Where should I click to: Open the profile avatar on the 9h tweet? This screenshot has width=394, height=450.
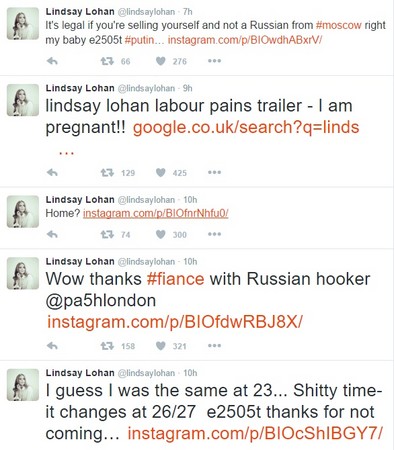pos(23,100)
